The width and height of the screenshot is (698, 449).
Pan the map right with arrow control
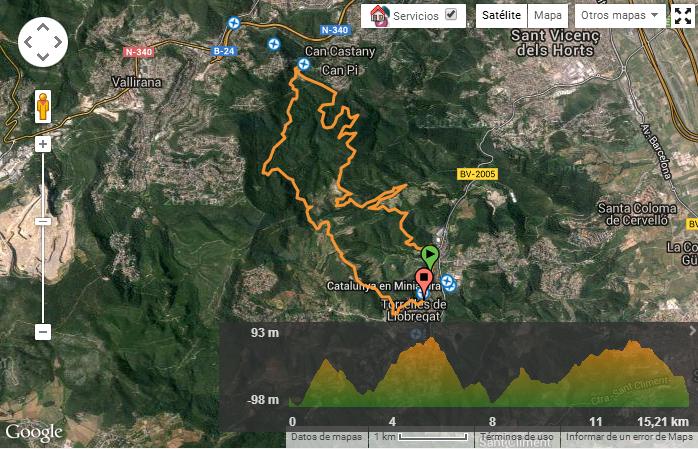point(58,42)
